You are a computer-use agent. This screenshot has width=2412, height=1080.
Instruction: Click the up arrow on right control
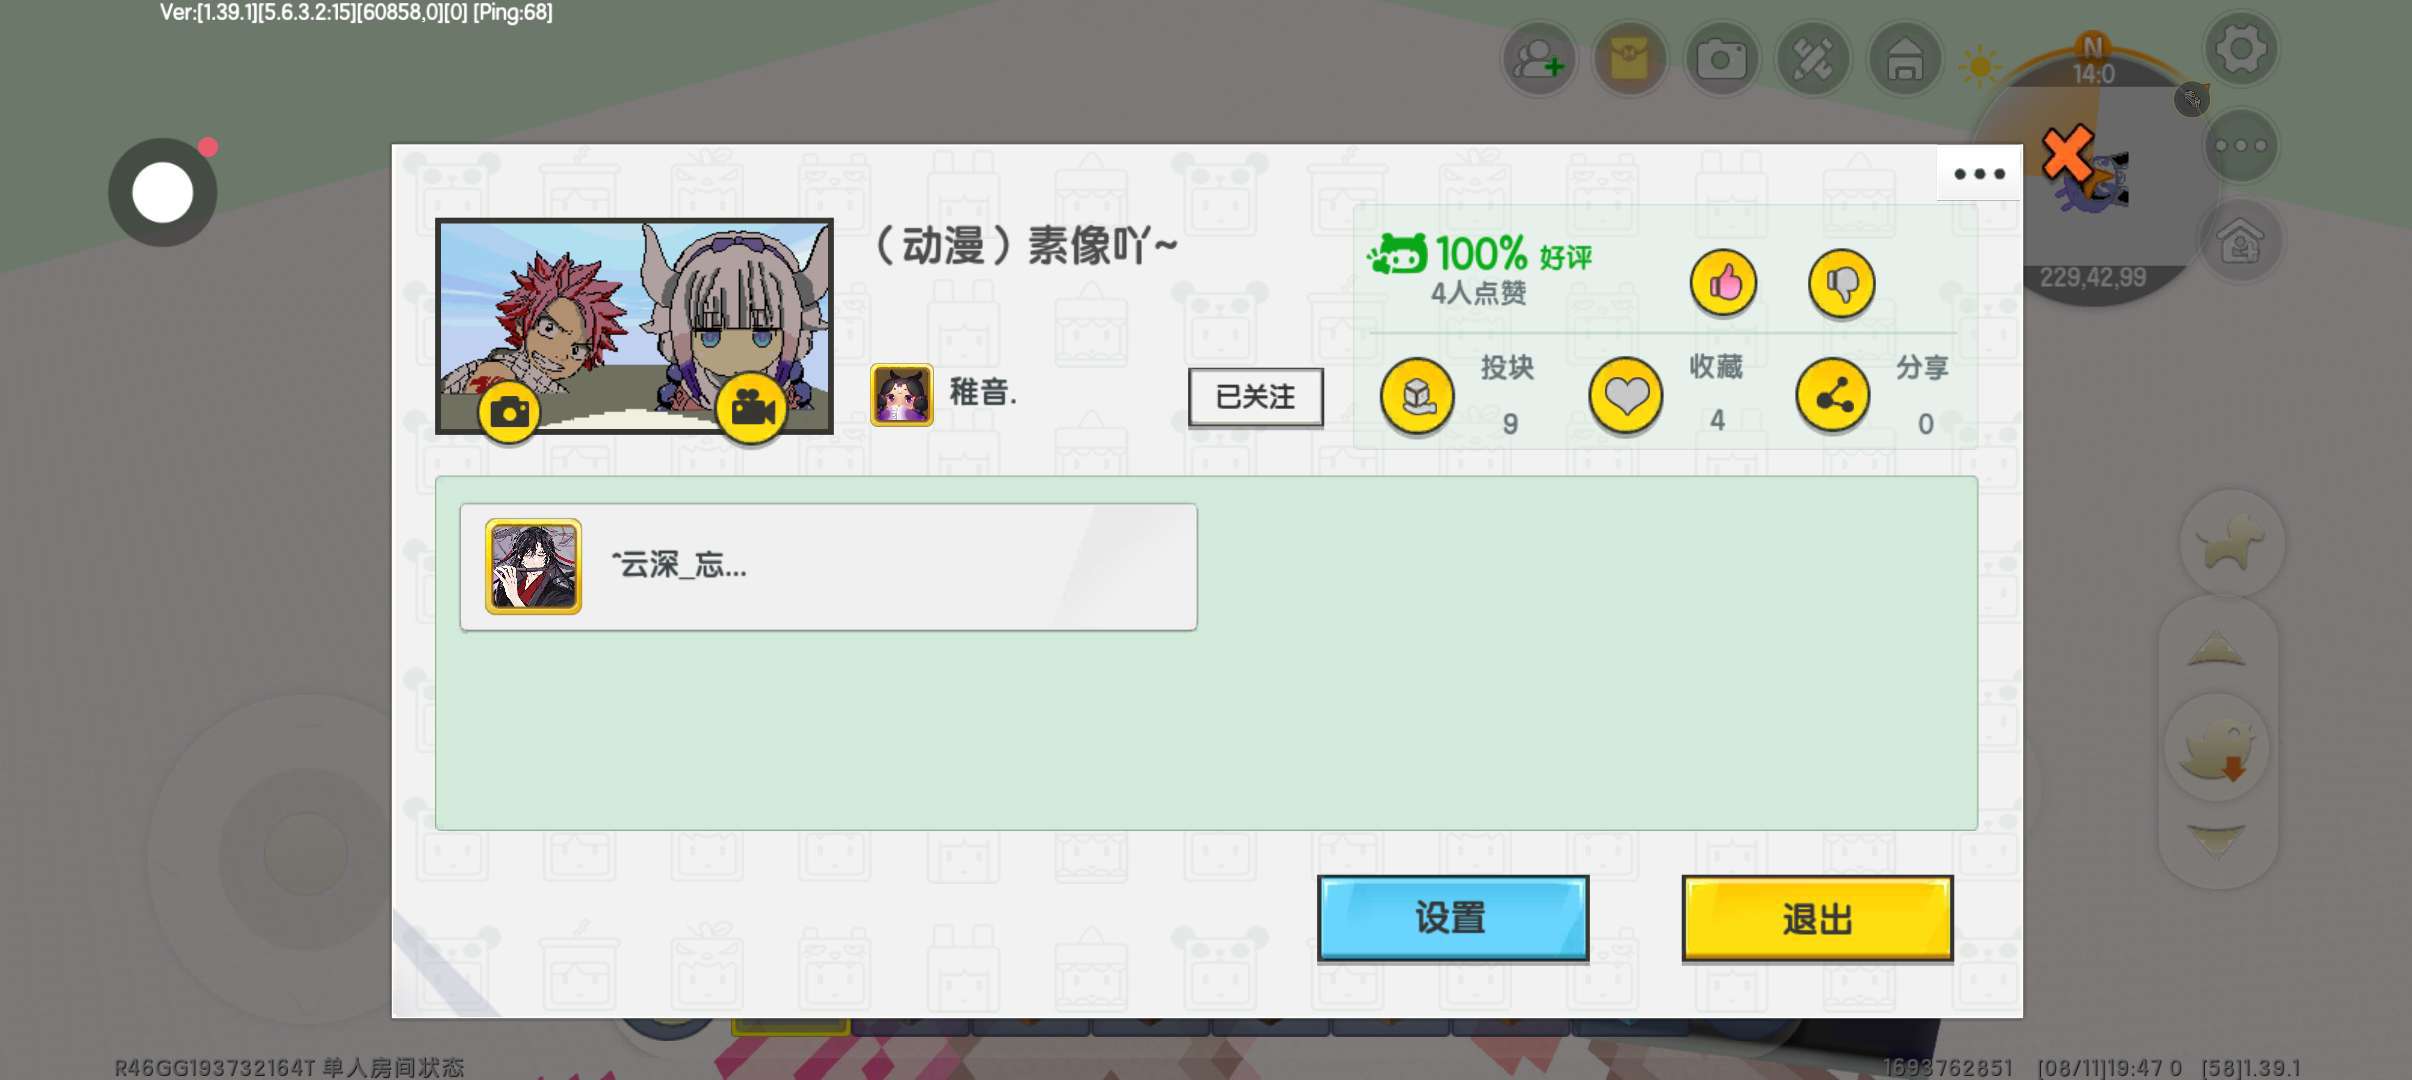click(2217, 650)
